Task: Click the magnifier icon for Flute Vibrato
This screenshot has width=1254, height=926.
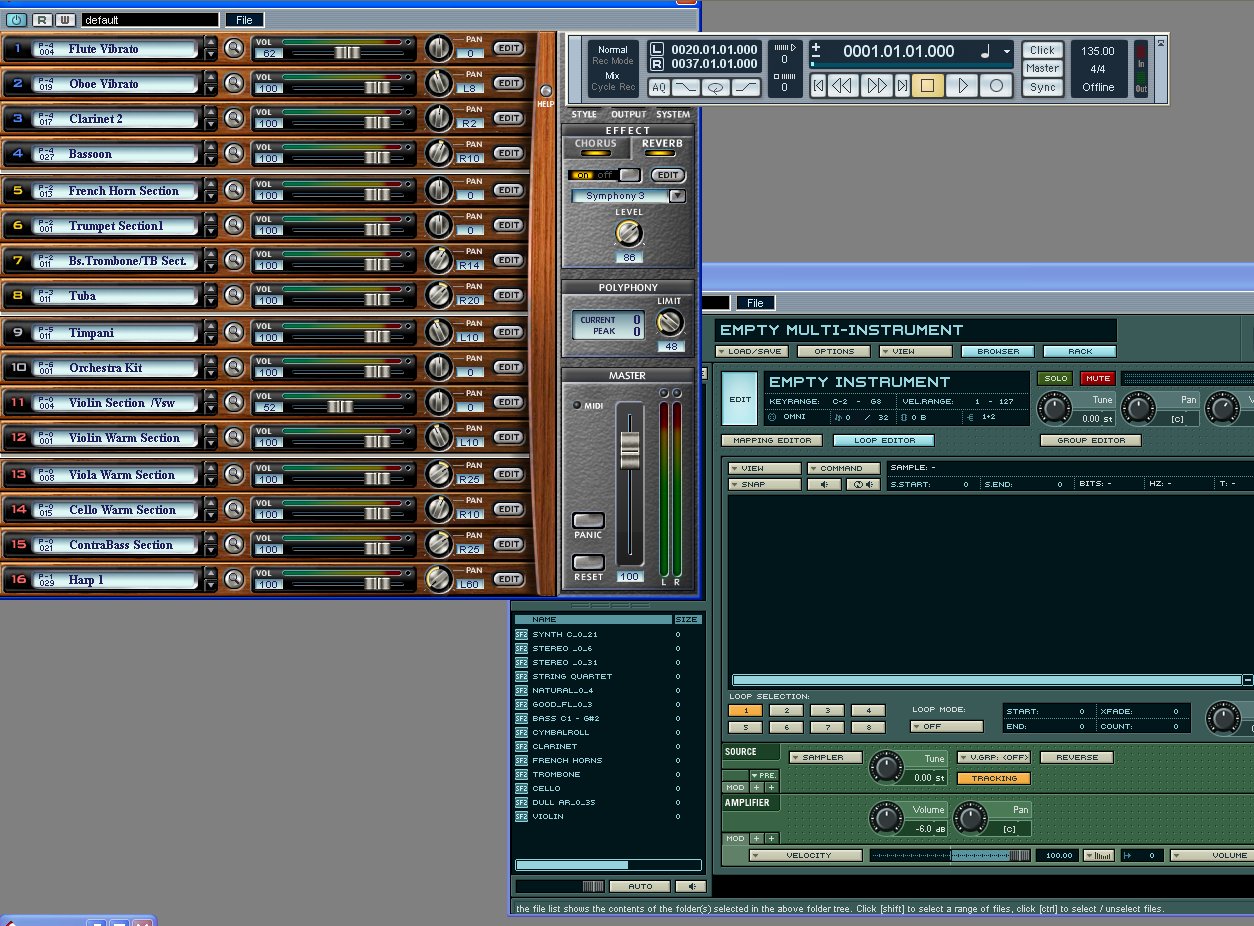Action: (234, 48)
